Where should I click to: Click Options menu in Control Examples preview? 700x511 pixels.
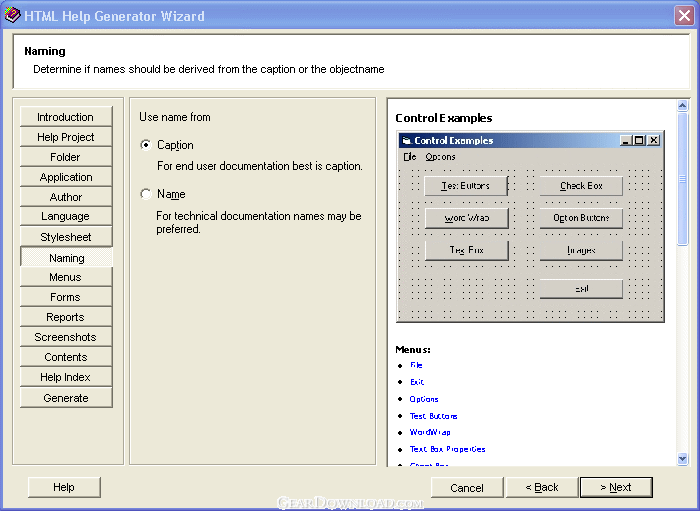pos(440,157)
